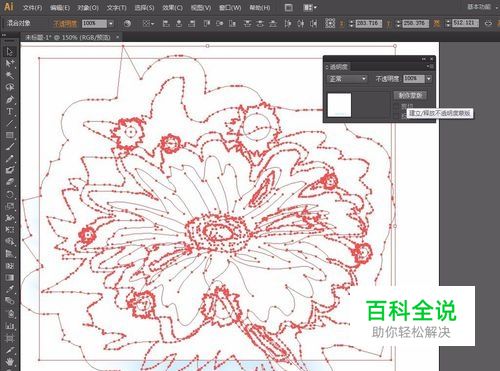The height and width of the screenshot is (371, 500).
Task: Select the Artboard tool
Action: click(x=9, y=338)
